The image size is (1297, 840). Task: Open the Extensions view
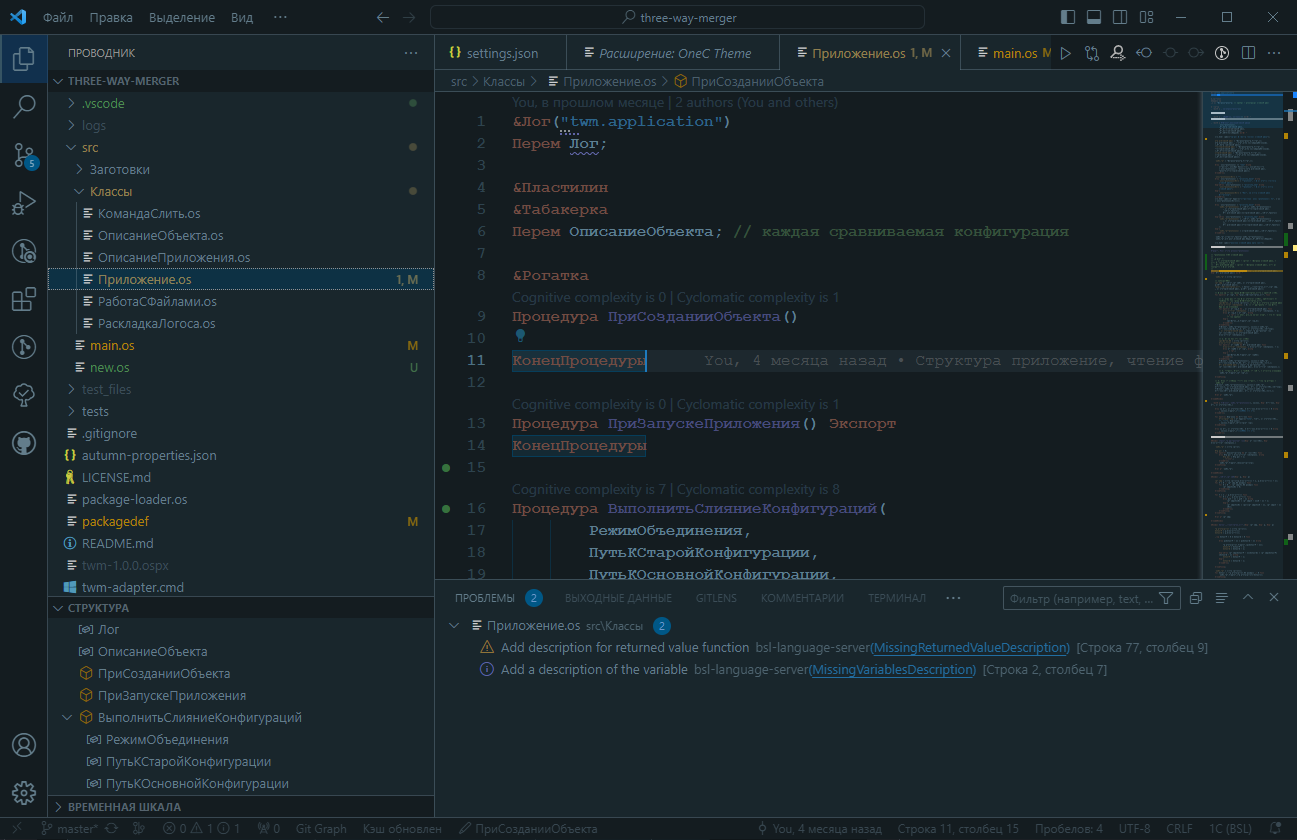[24, 299]
